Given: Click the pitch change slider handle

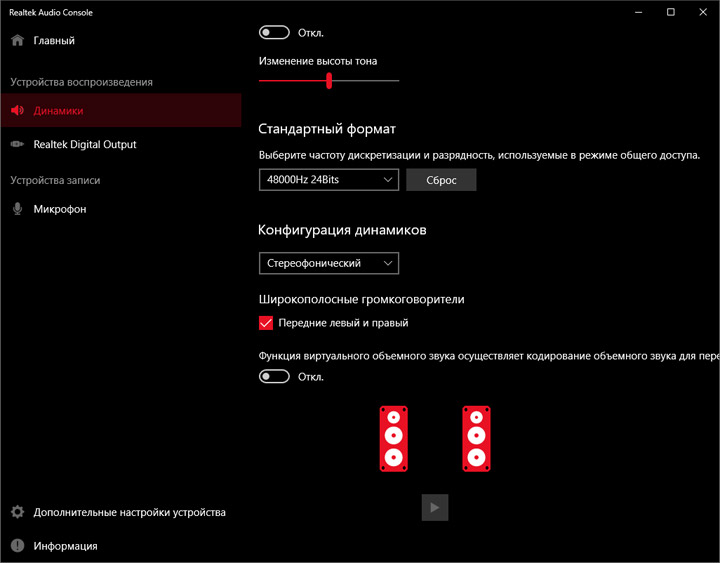Looking at the screenshot, I should coord(329,81).
